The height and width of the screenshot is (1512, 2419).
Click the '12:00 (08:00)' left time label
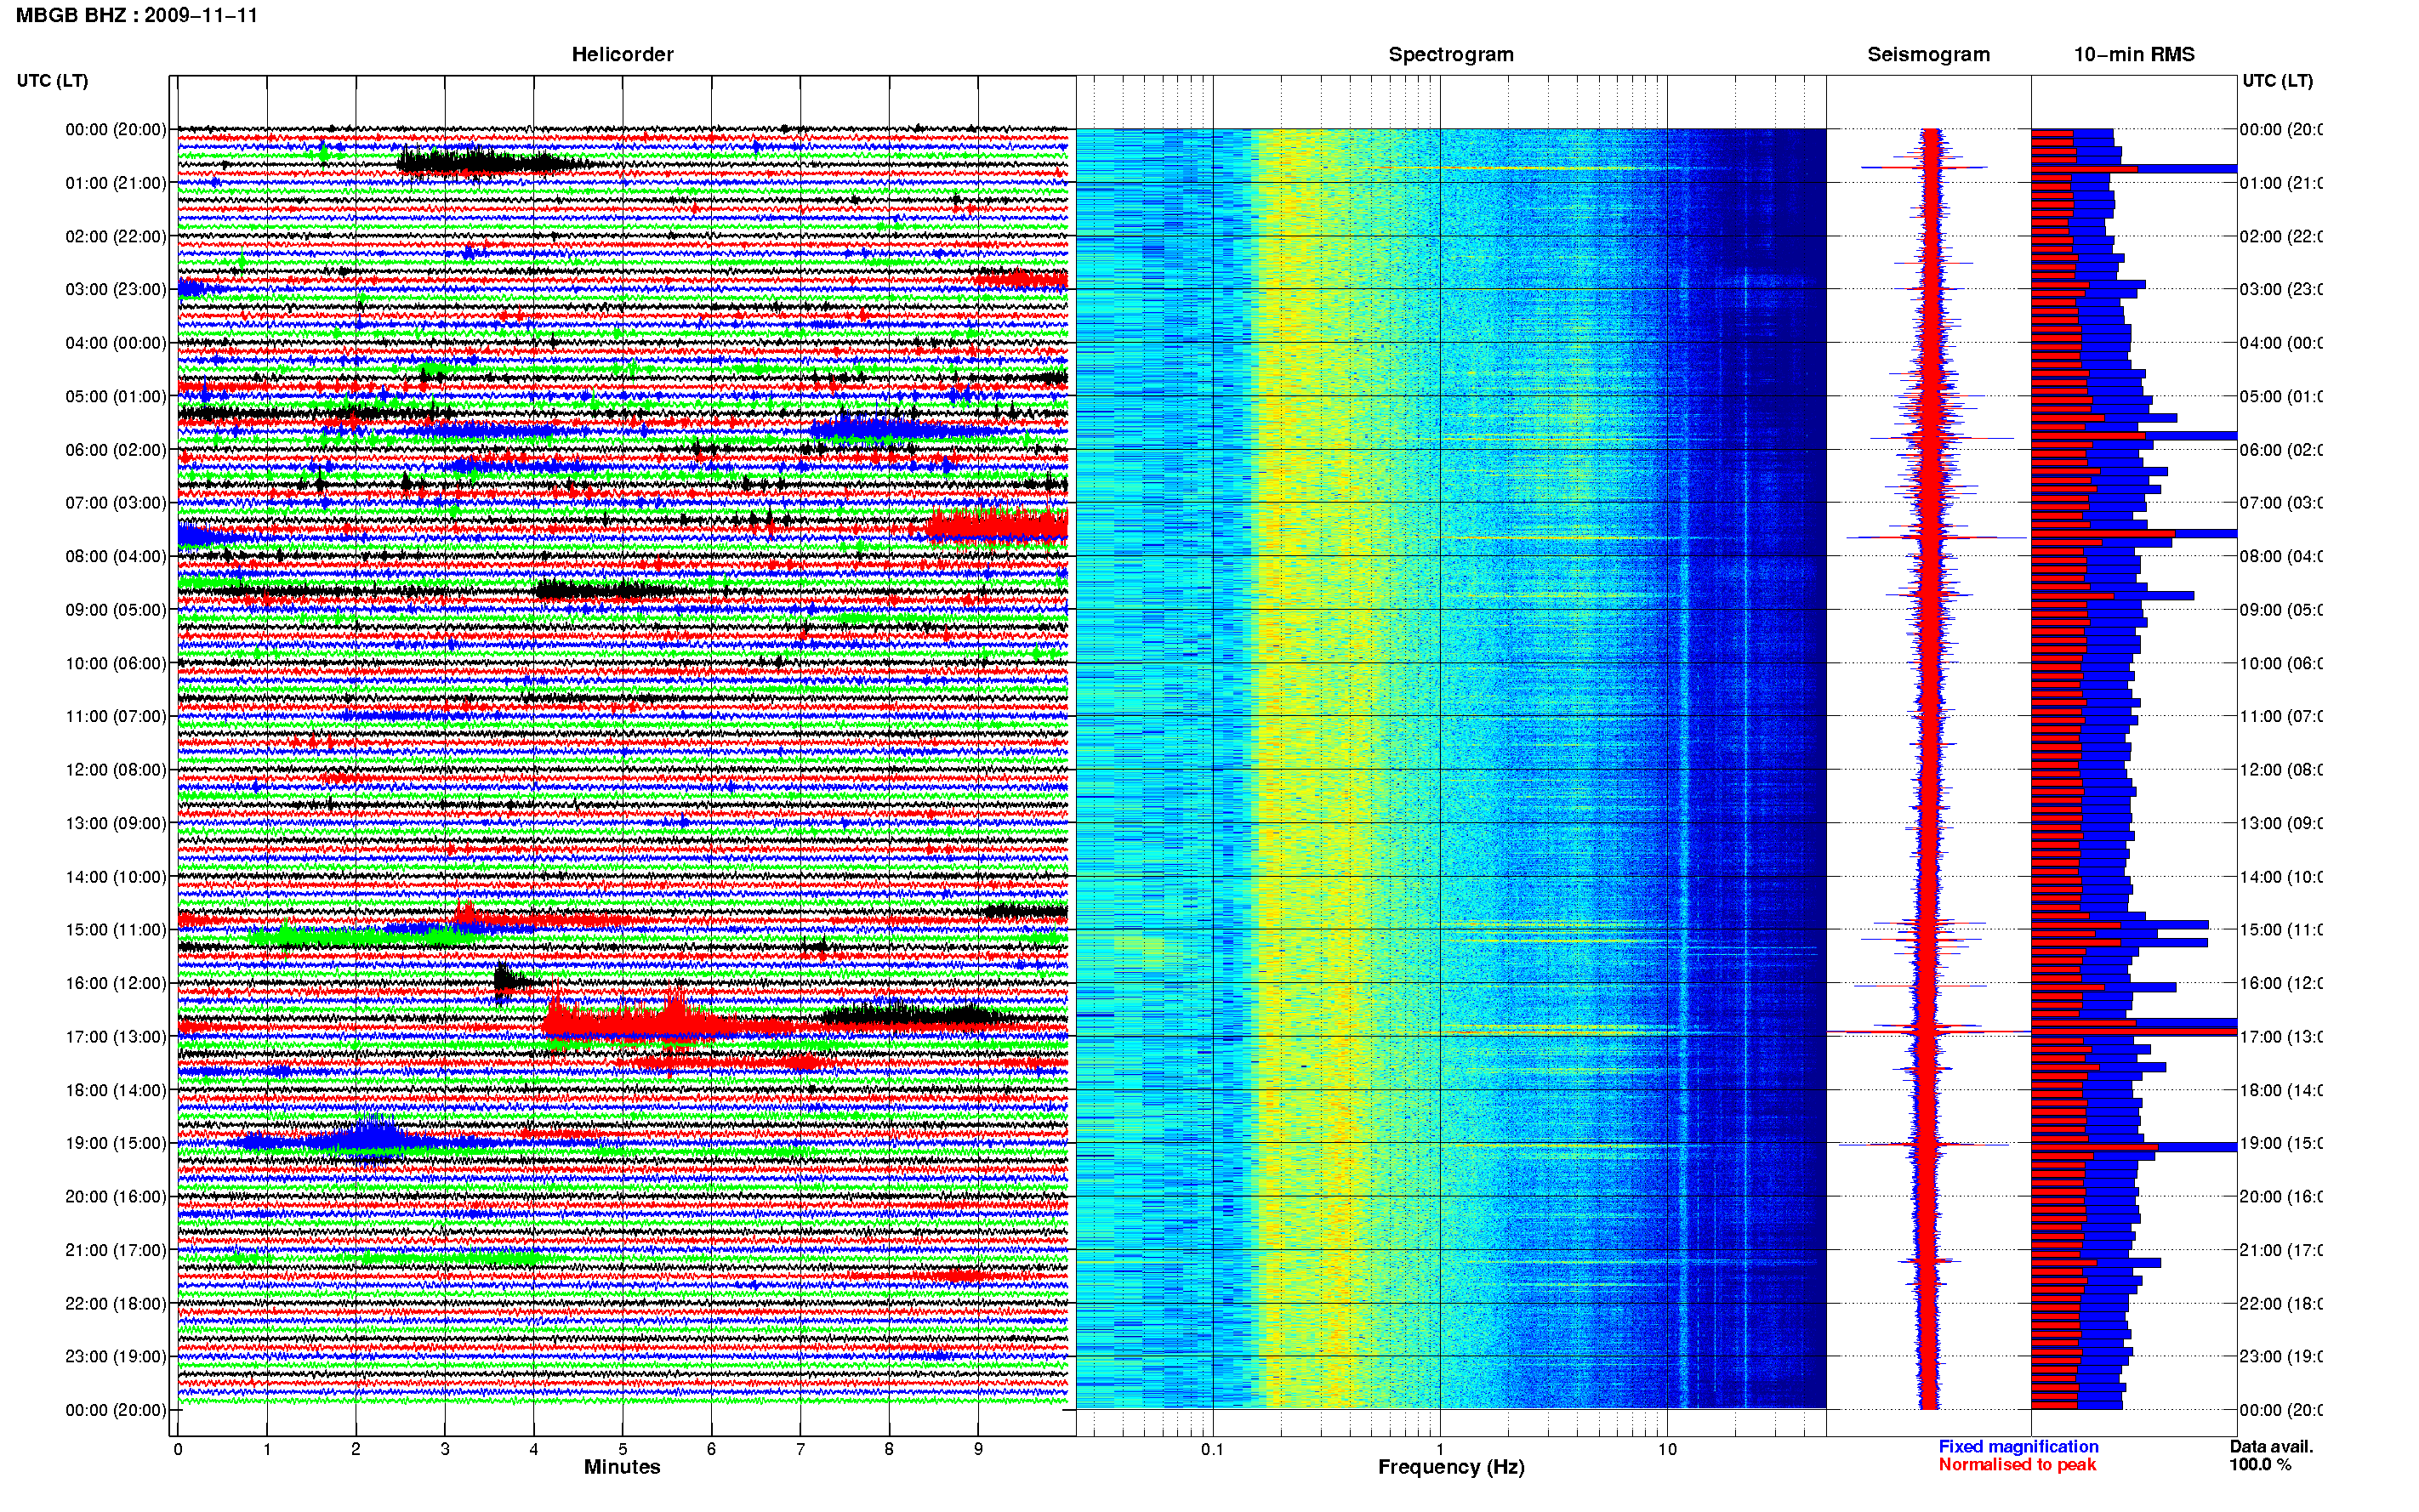[116, 769]
